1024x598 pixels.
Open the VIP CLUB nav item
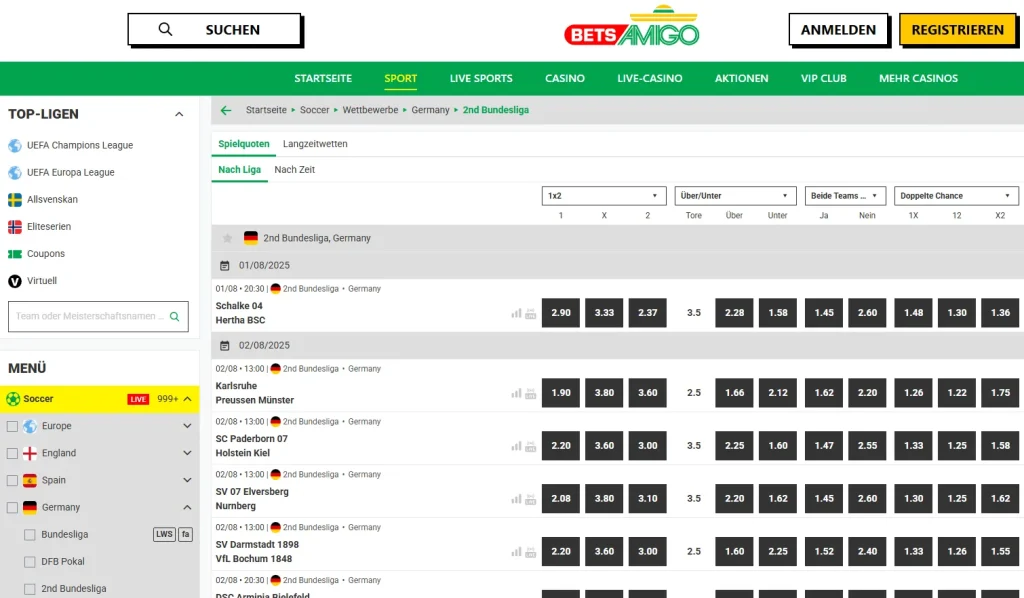824,78
